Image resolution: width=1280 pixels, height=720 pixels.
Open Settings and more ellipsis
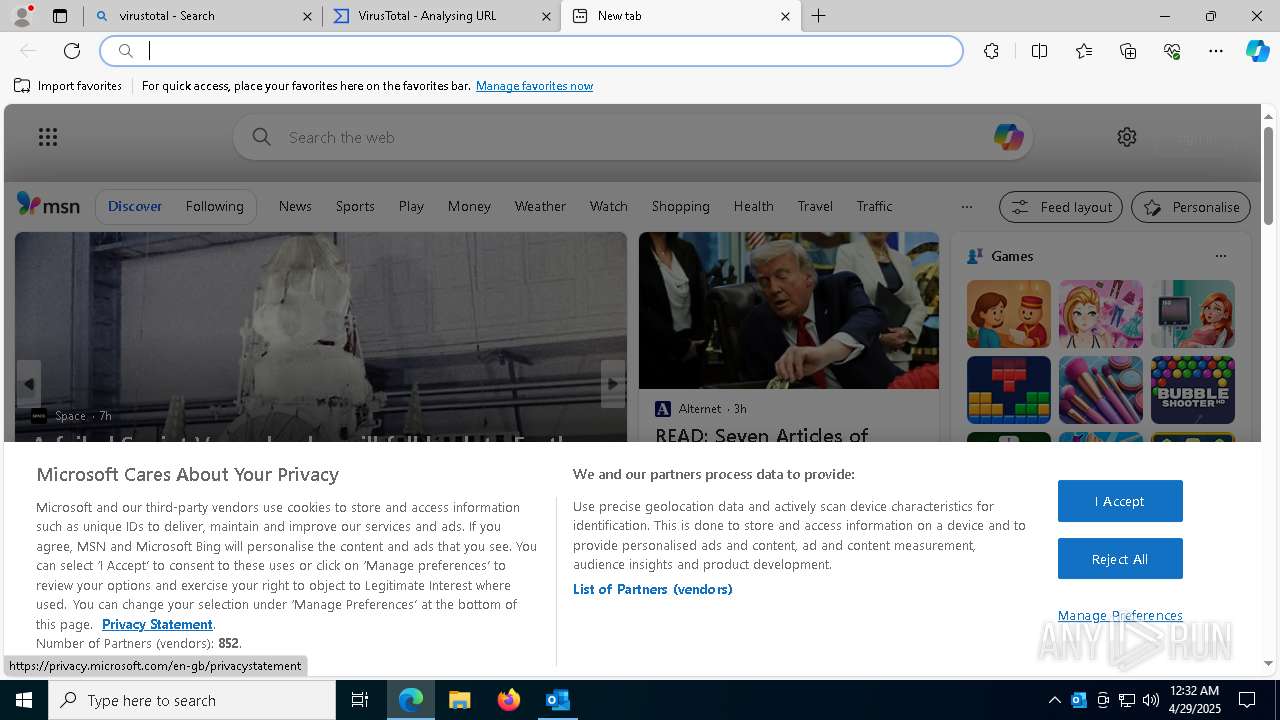tap(1216, 51)
